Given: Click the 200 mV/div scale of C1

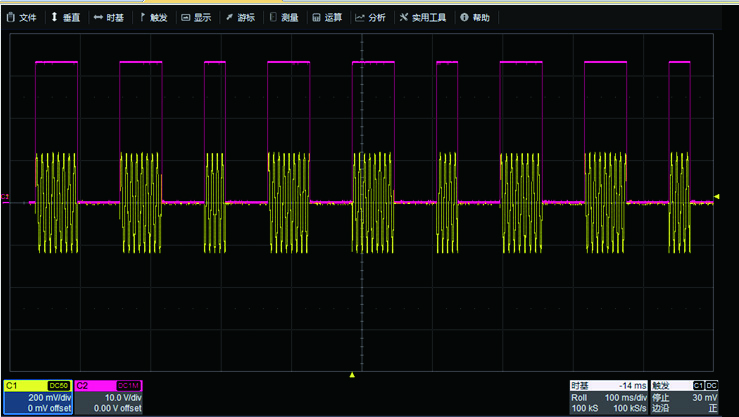Looking at the screenshot, I should pos(50,397).
